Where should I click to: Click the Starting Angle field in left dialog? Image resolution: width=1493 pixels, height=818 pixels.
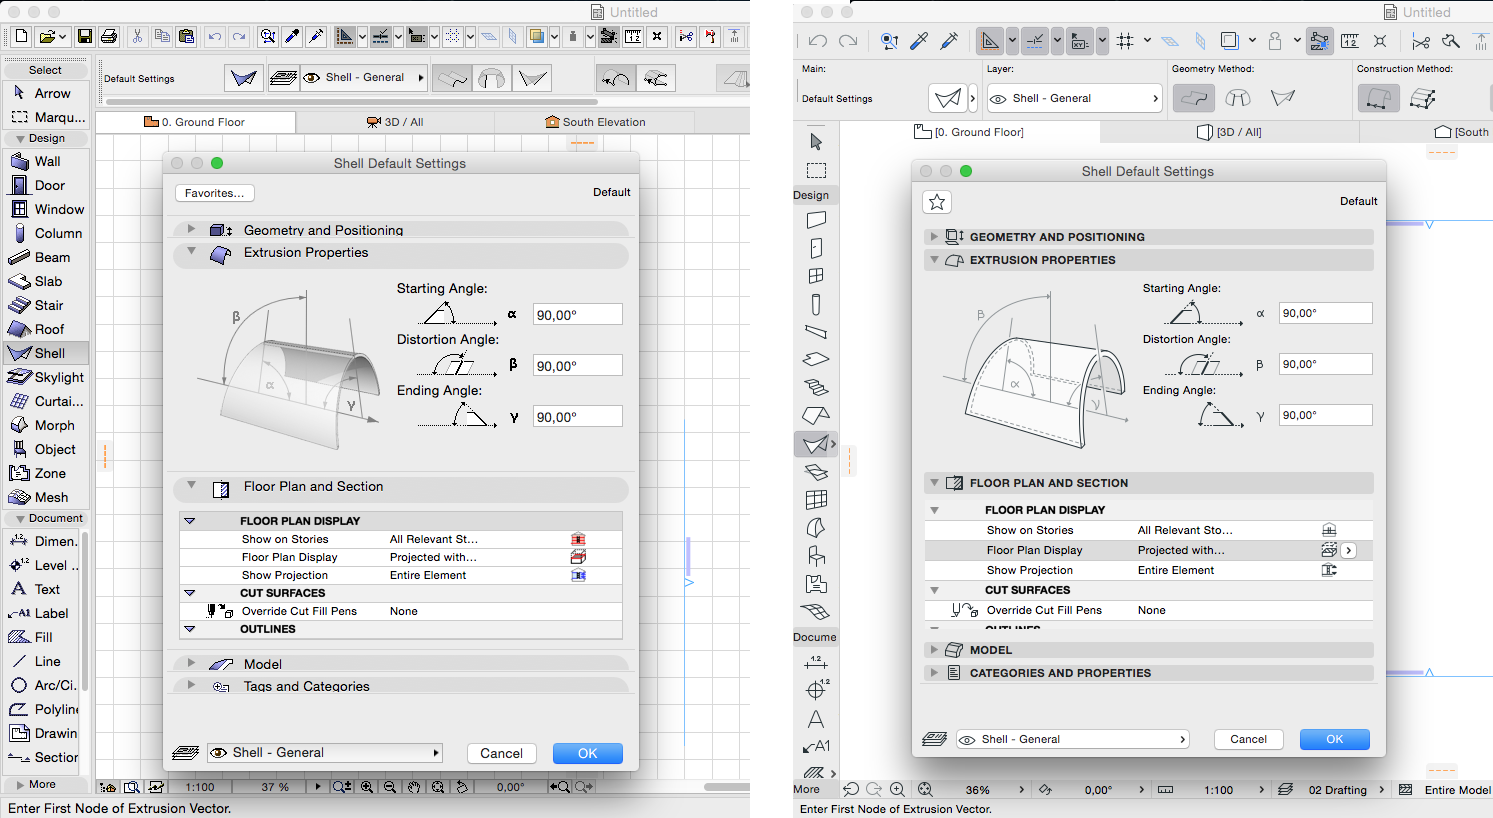pyautogui.click(x=578, y=315)
